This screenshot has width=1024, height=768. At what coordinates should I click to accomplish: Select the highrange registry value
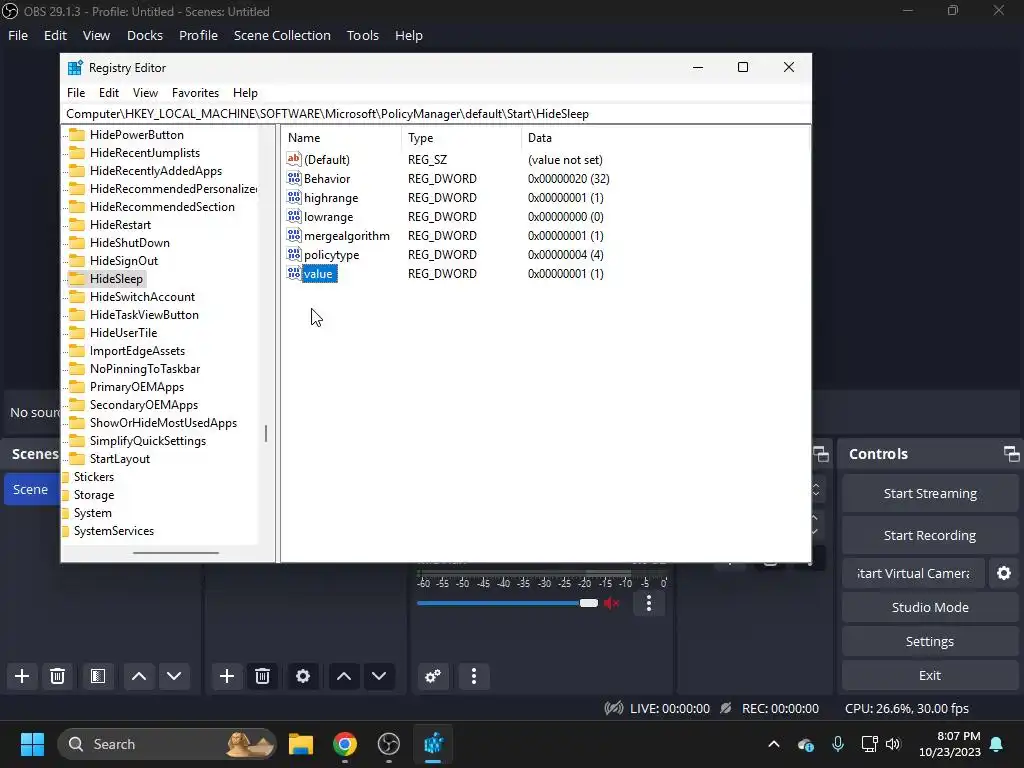[330, 198]
